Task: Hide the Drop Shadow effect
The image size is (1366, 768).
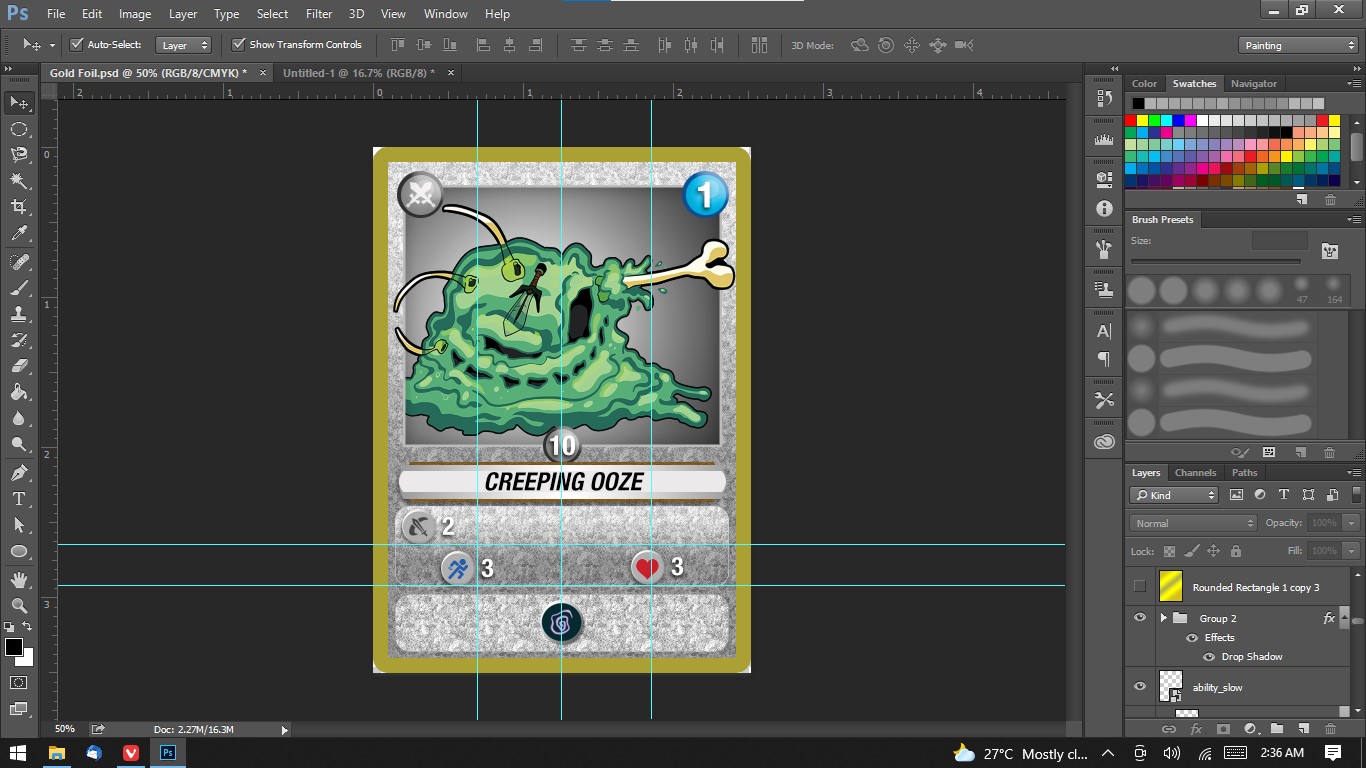Action: coord(1209,657)
